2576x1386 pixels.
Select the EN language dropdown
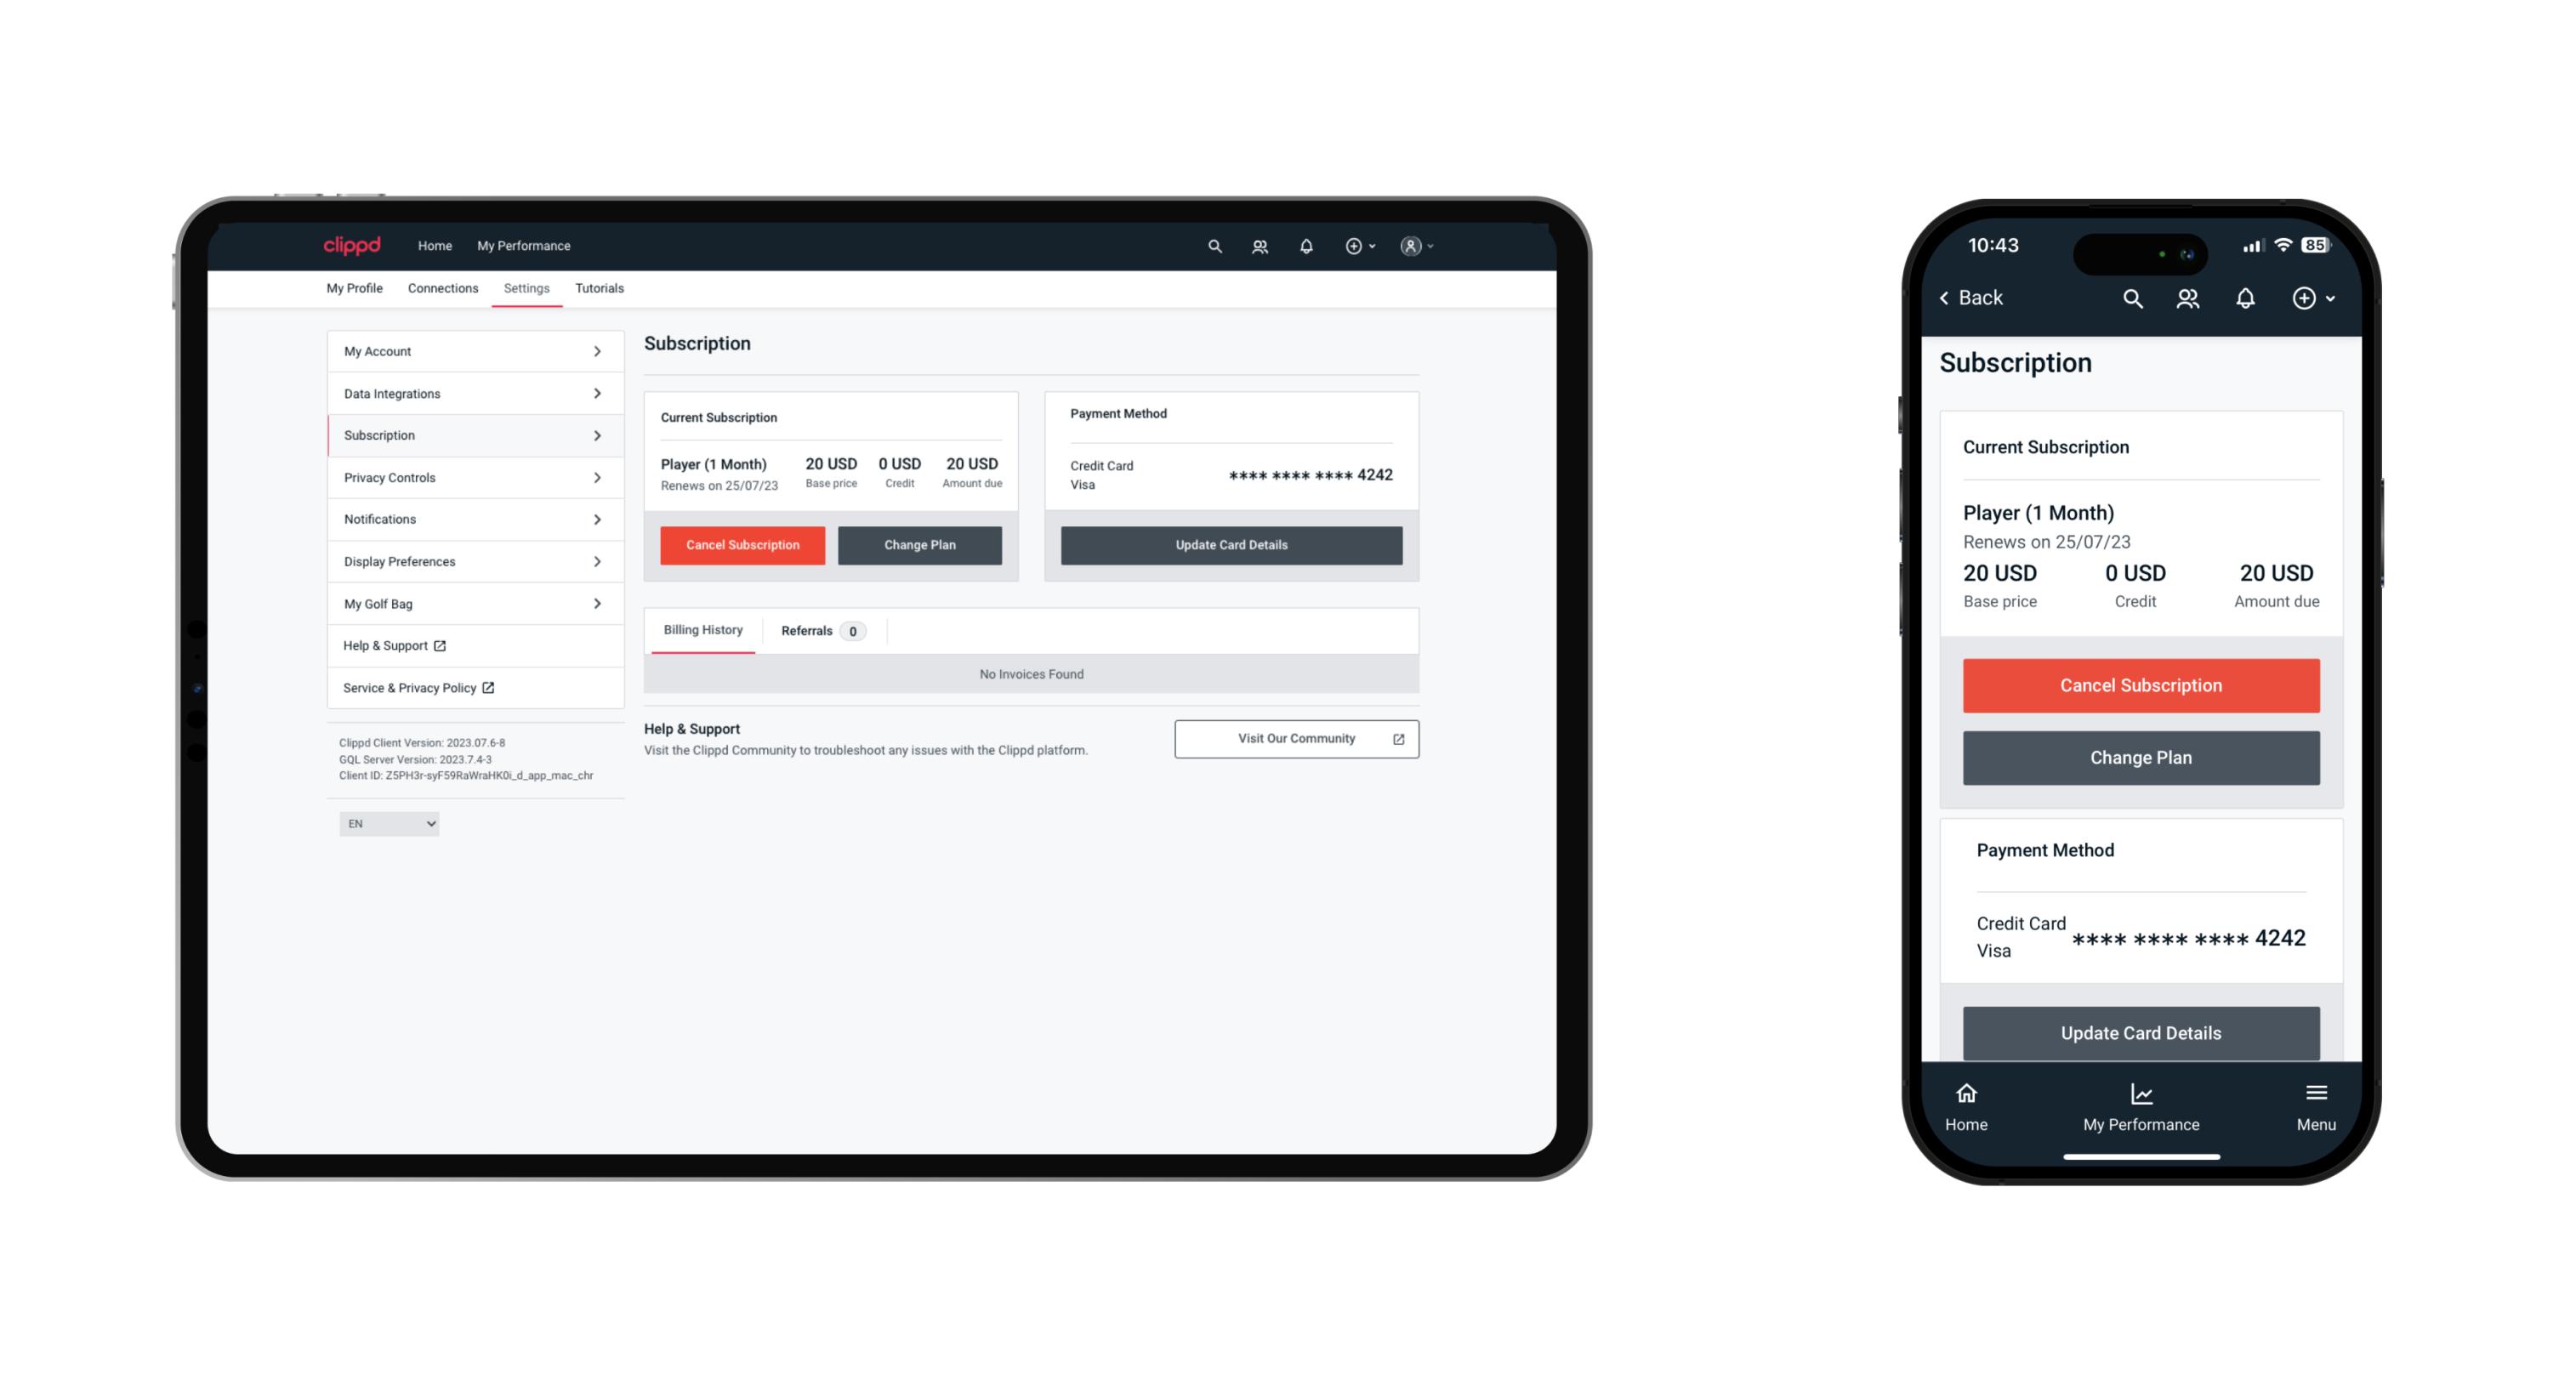point(390,823)
